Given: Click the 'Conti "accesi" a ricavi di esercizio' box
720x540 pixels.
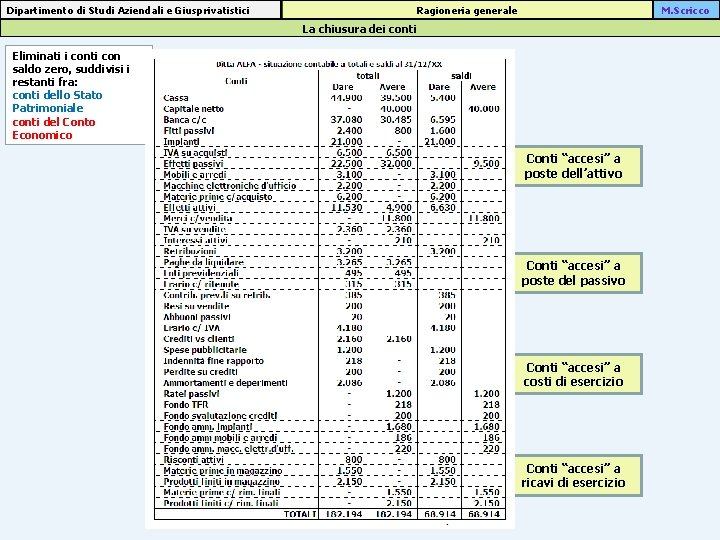Looking at the screenshot, I should [578, 475].
